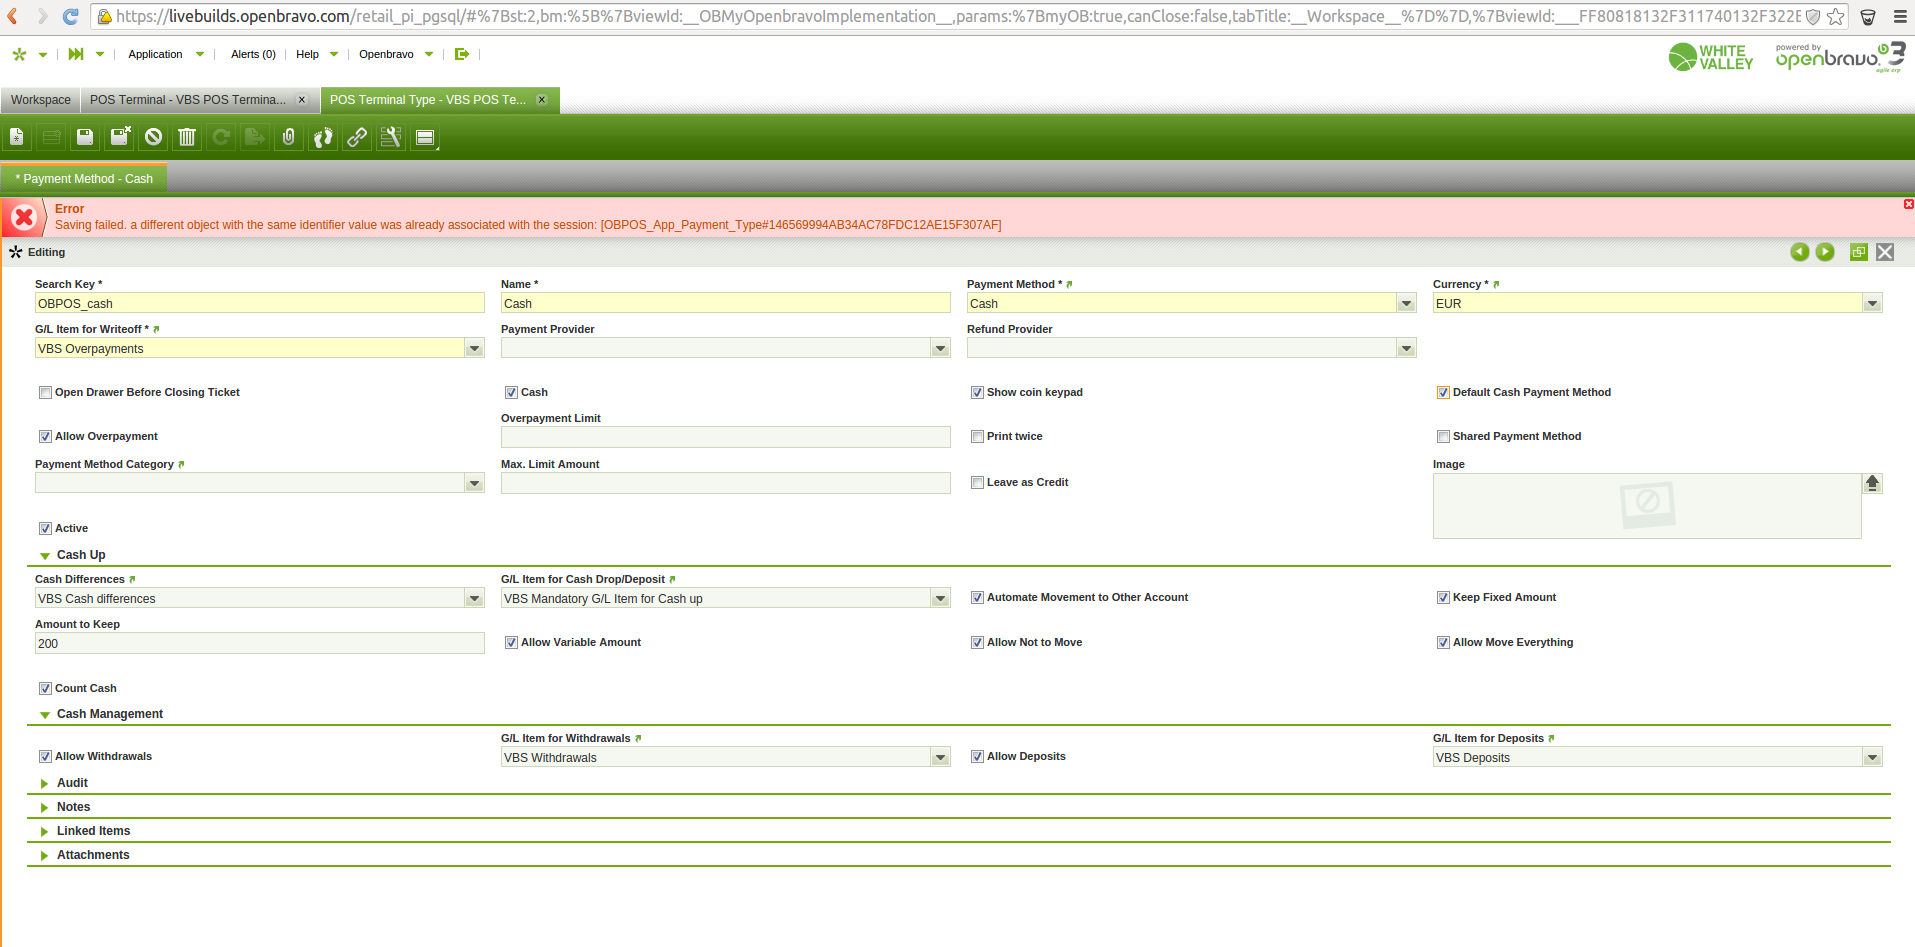Screen dimensions: 1915x947
Task: Open the Help menu link
Action: point(307,54)
